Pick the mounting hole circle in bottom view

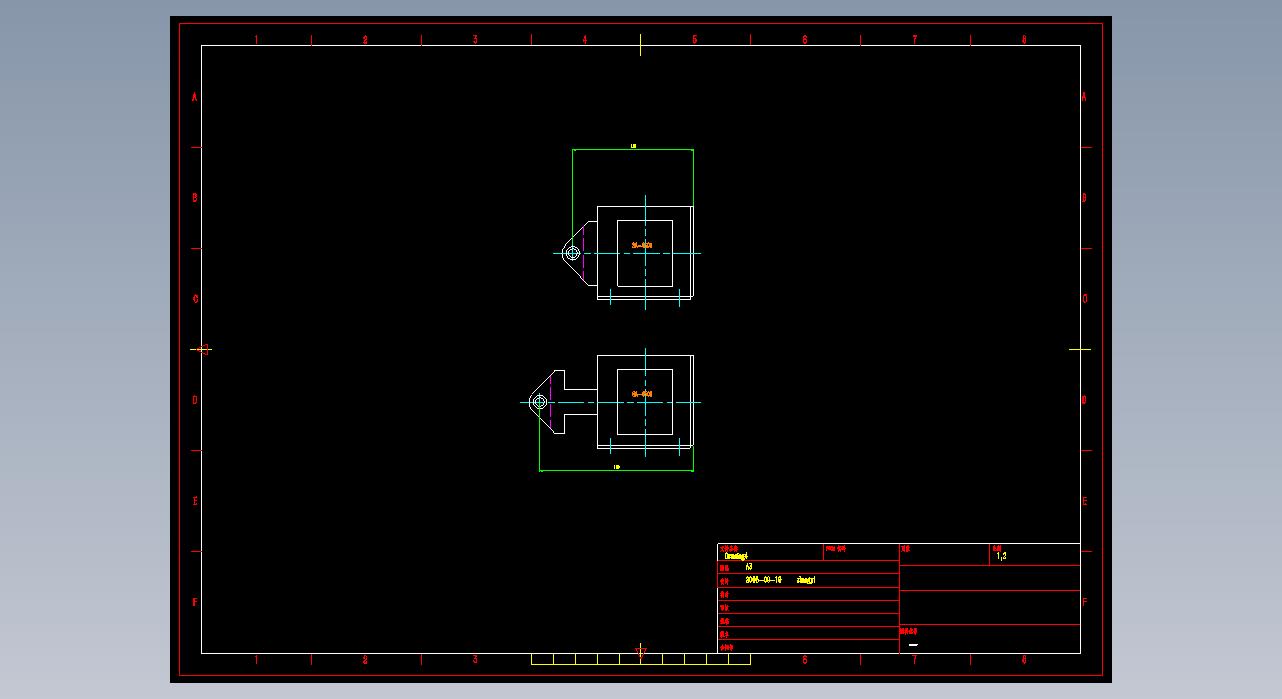coord(539,402)
